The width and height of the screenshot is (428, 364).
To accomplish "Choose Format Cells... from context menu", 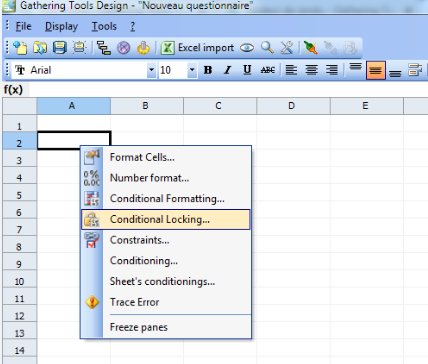I will 165,157.
